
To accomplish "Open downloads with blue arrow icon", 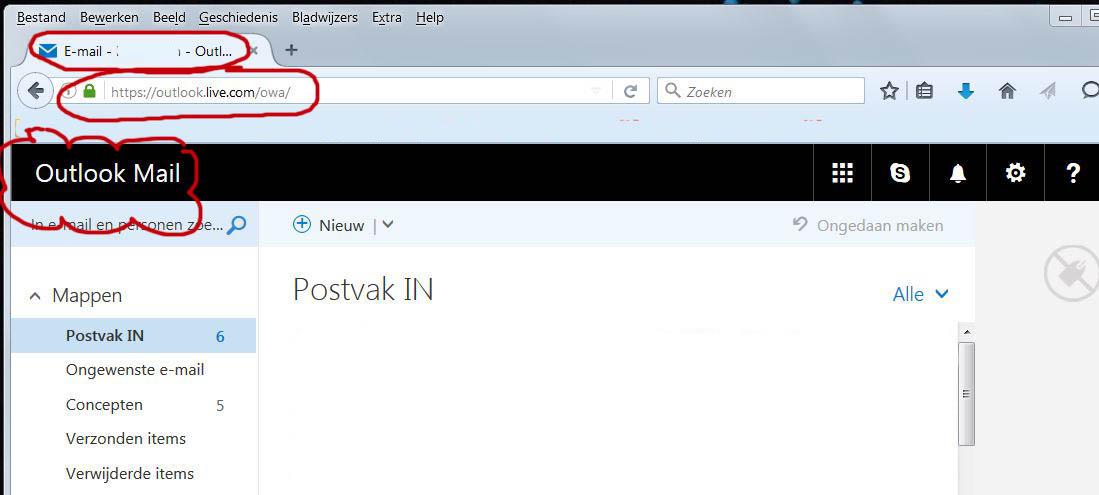I will pyautogui.click(x=966, y=90).
